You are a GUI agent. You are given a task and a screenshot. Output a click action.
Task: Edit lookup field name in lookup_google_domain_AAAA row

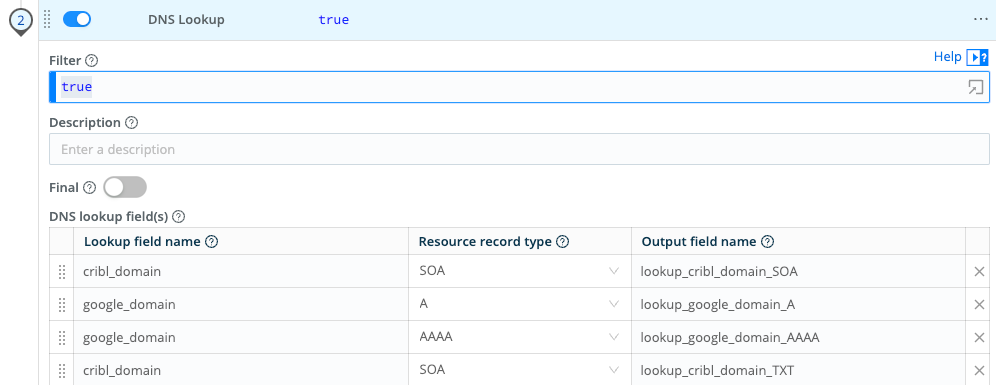click(241, 337)
